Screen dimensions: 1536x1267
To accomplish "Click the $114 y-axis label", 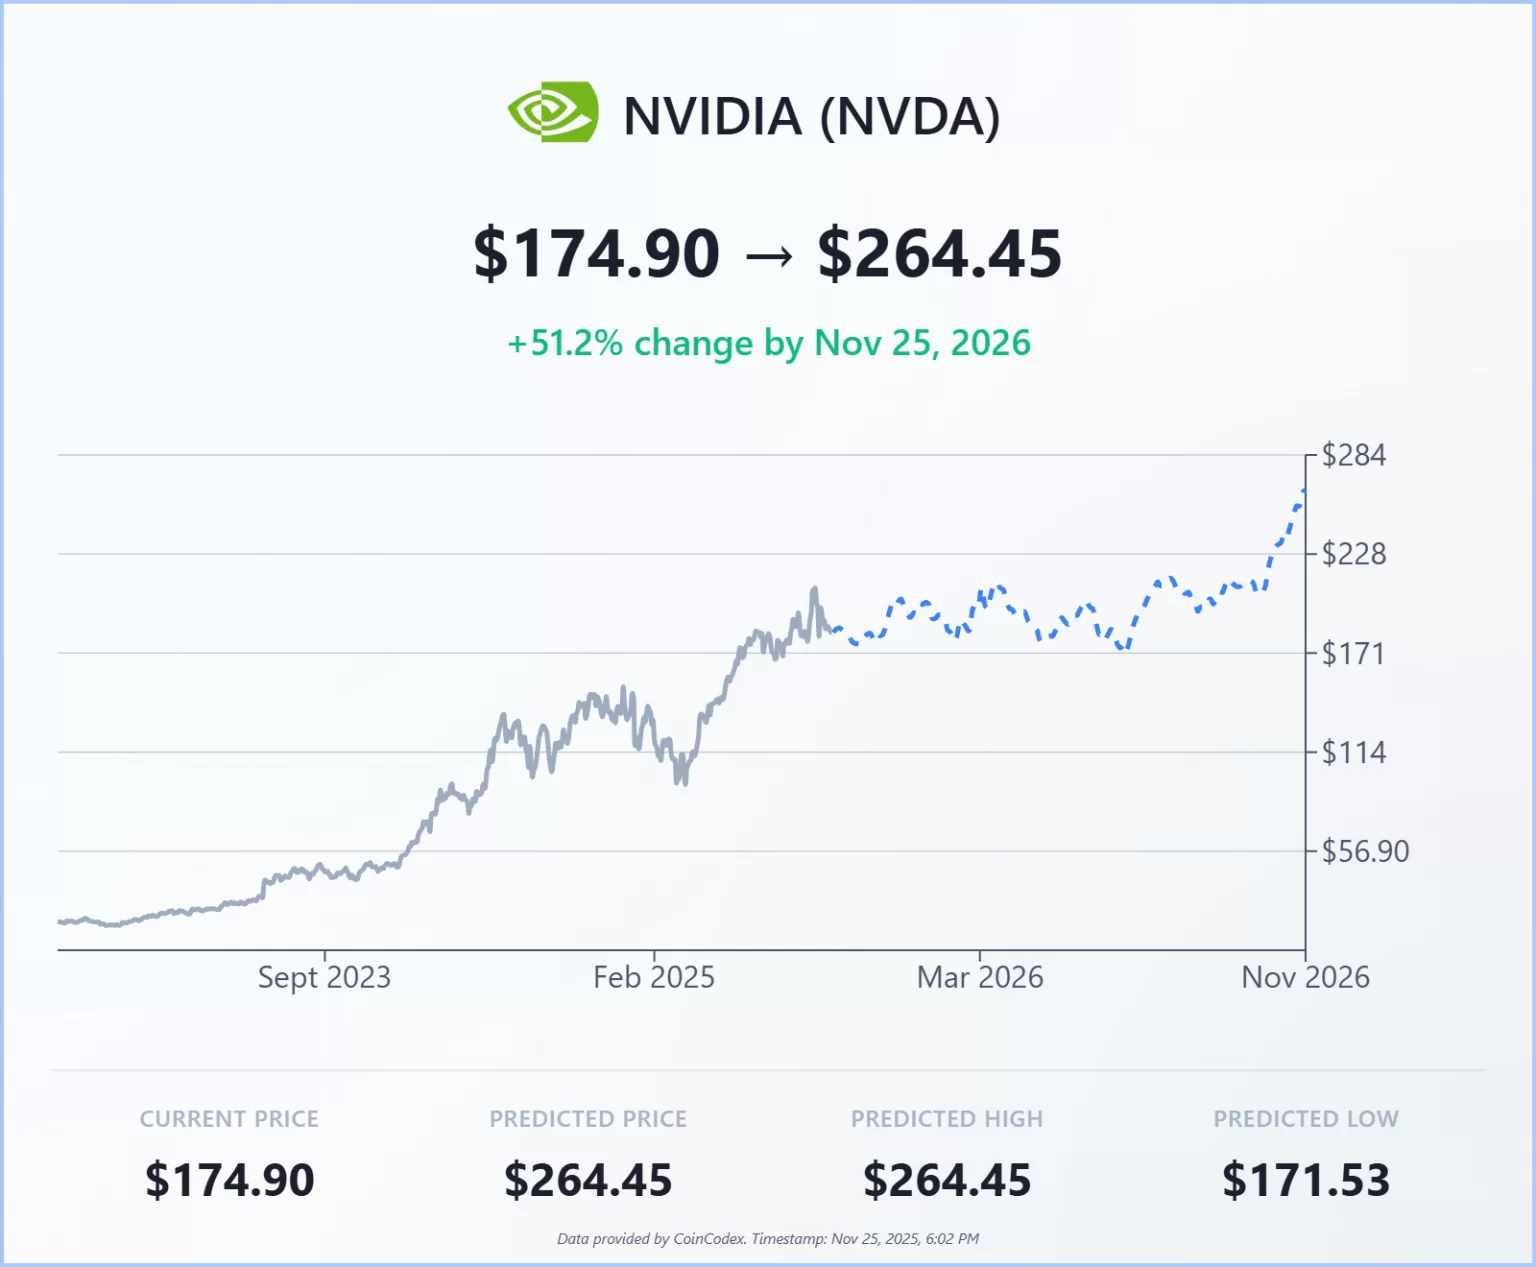I will pyautogui.click(x=1353, y=752).
